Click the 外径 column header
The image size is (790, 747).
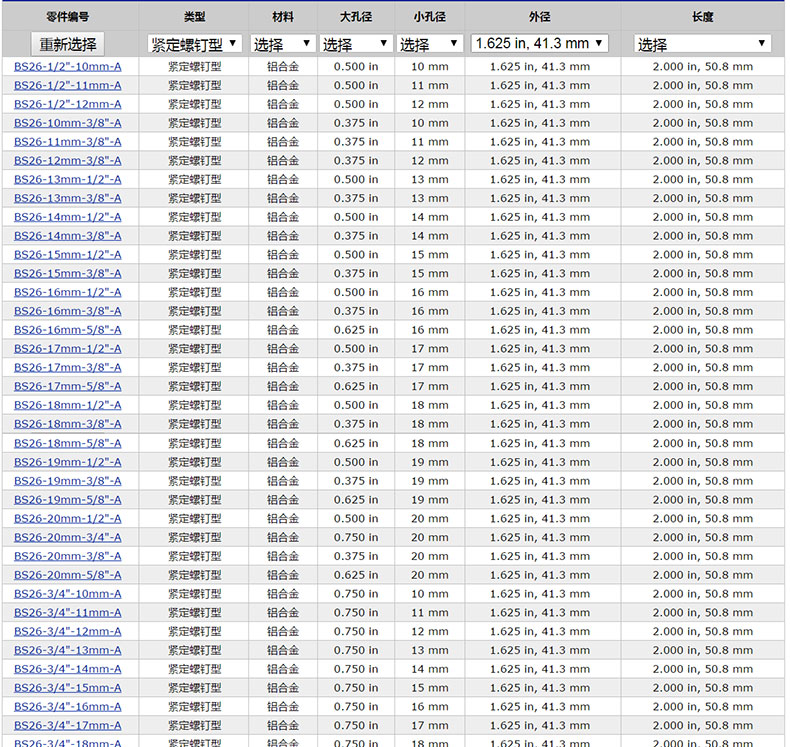tap(539, 17)
